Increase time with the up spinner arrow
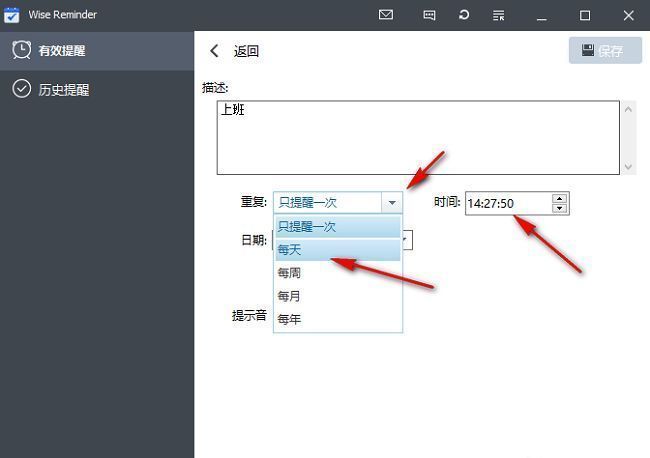This screenshot has height=458, width=650. click(x=559, y=198)
